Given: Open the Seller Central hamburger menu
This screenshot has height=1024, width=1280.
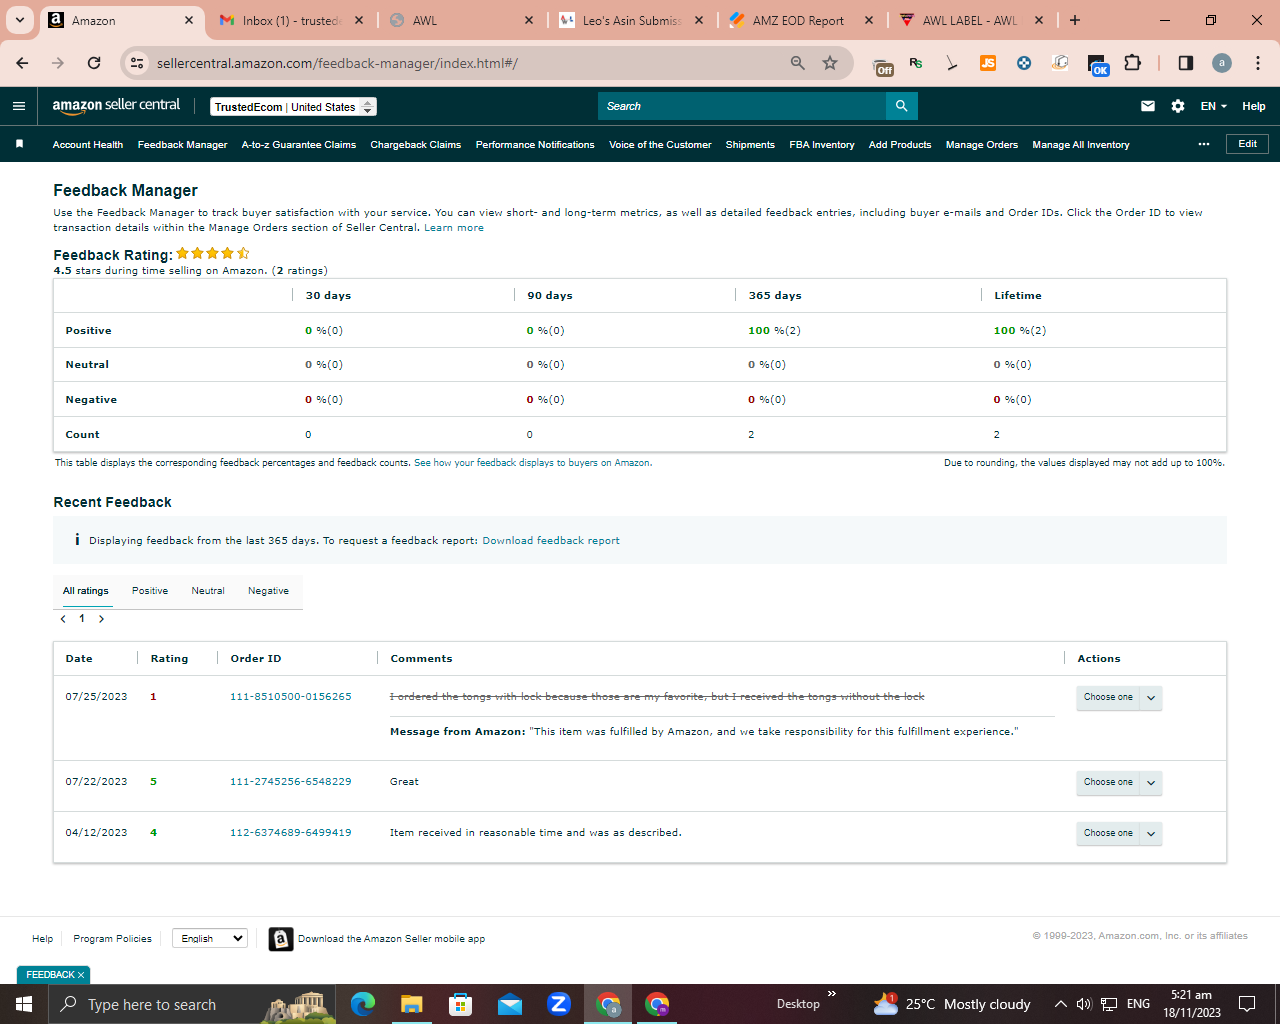Looking at the screenshot, I should [18, 106].
